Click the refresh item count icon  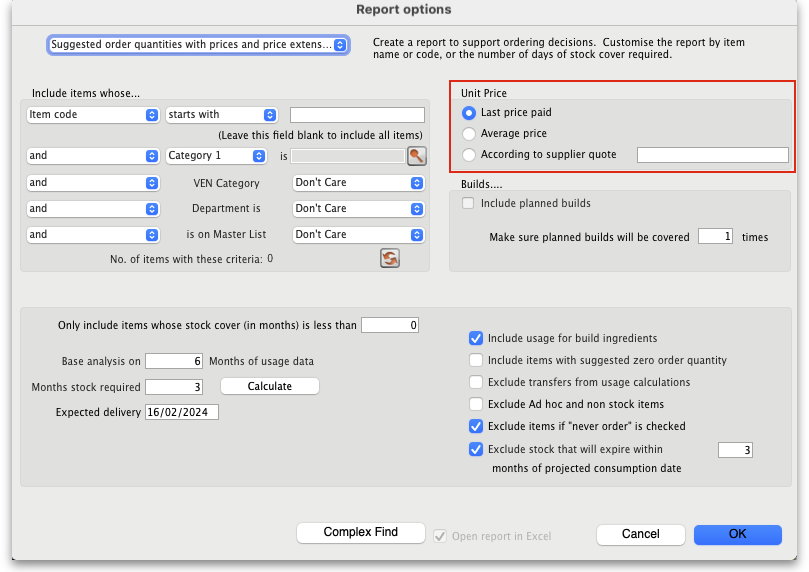[390, 259]
